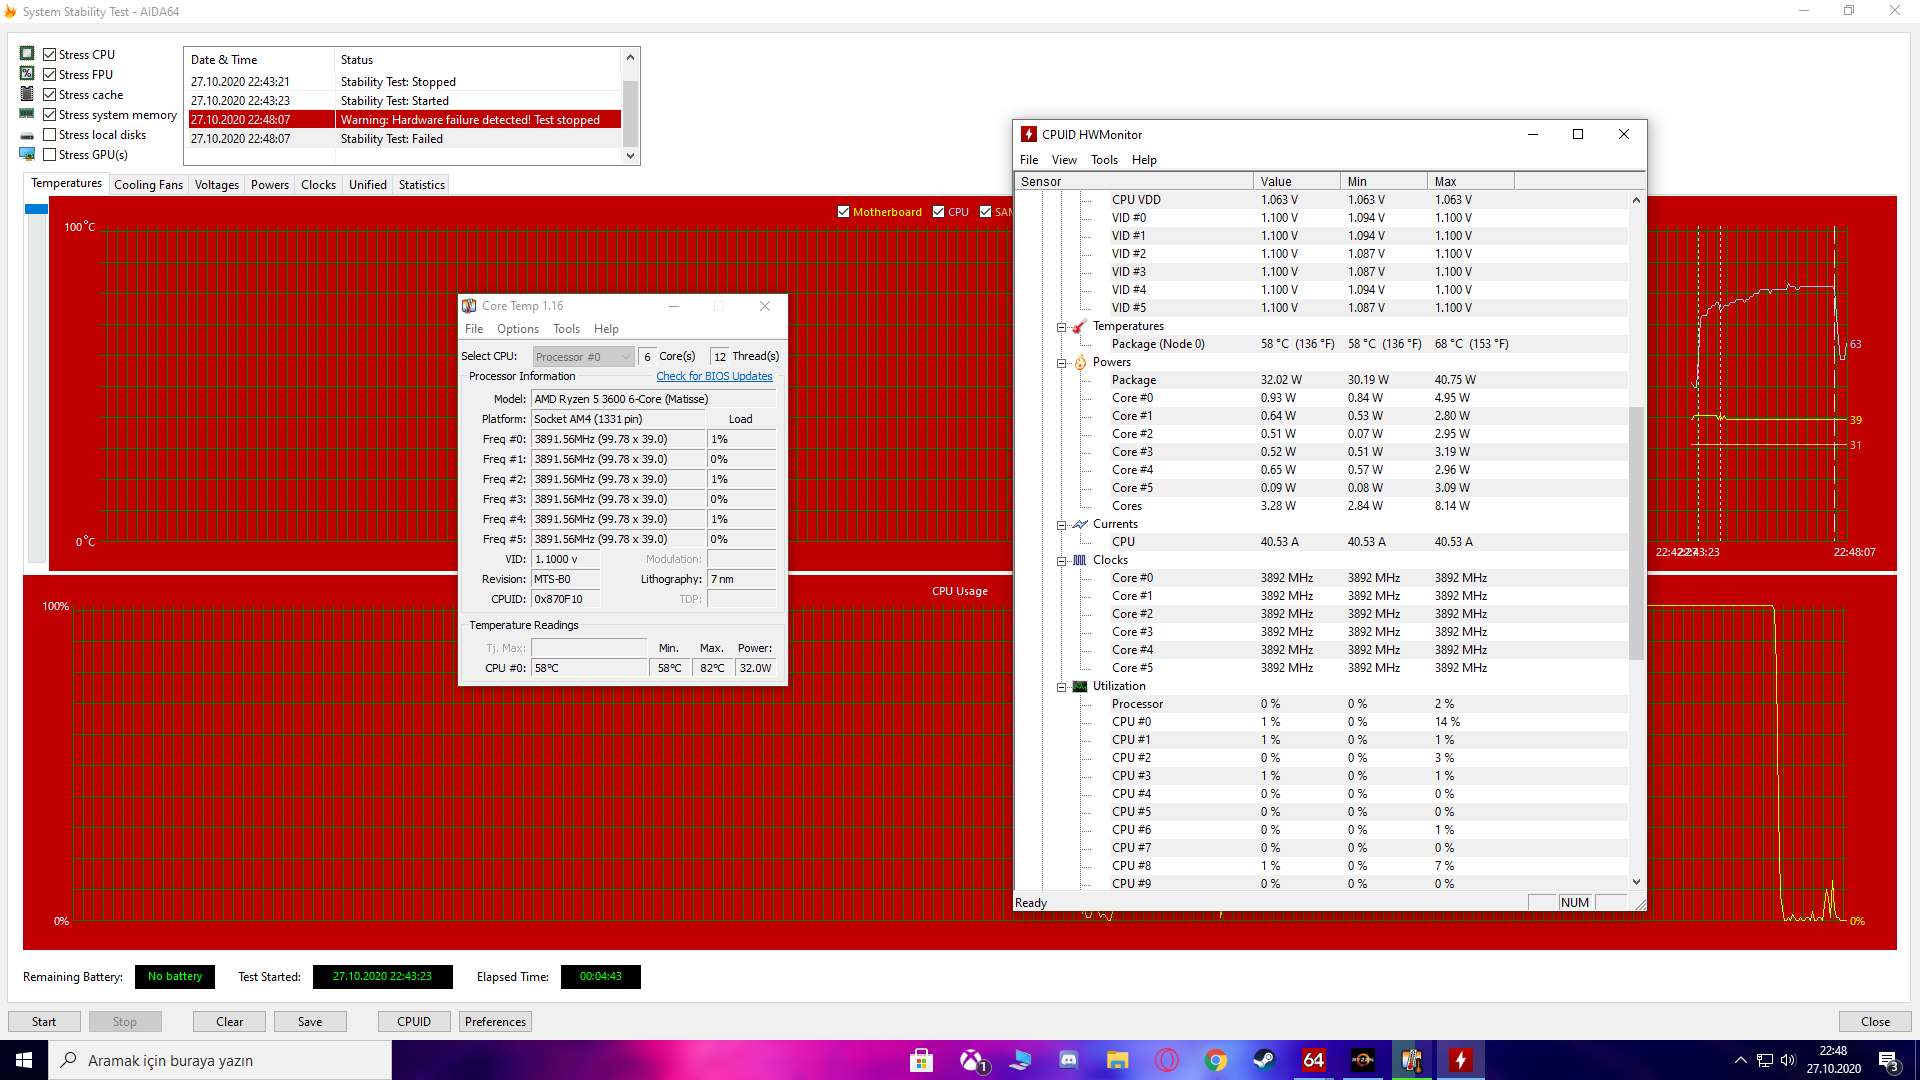Switch to the Cooling Fans tab
The image size is (1920, 1080).
148,185
